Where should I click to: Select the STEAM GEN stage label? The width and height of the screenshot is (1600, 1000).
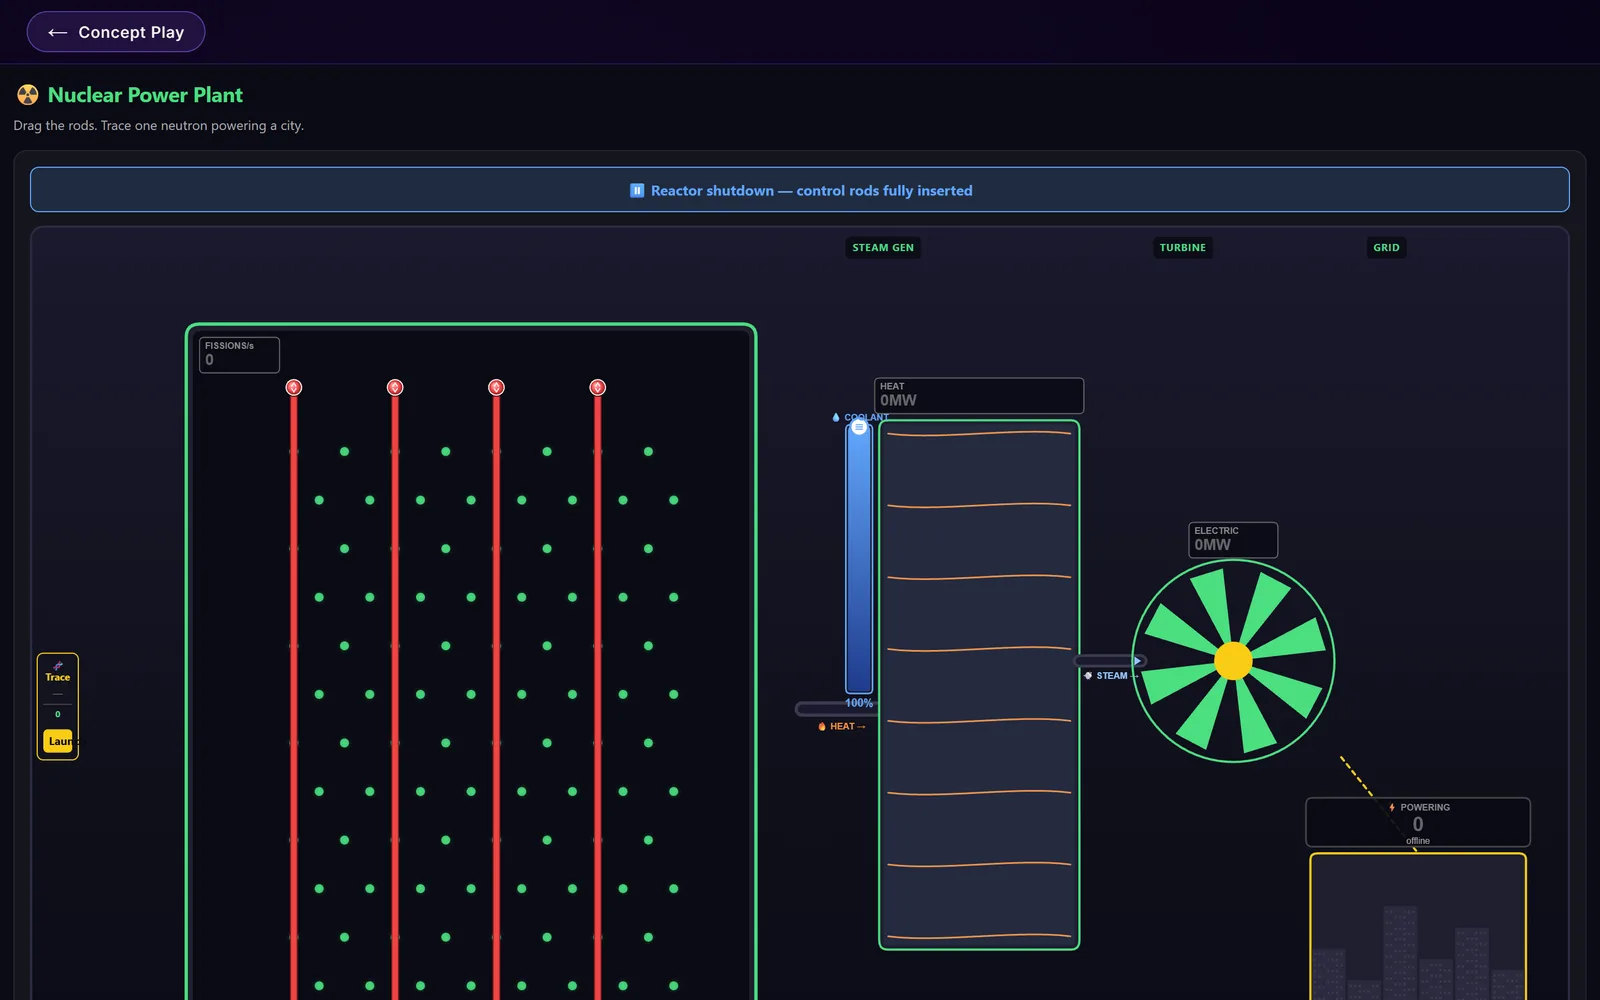[x=883, y=248]
